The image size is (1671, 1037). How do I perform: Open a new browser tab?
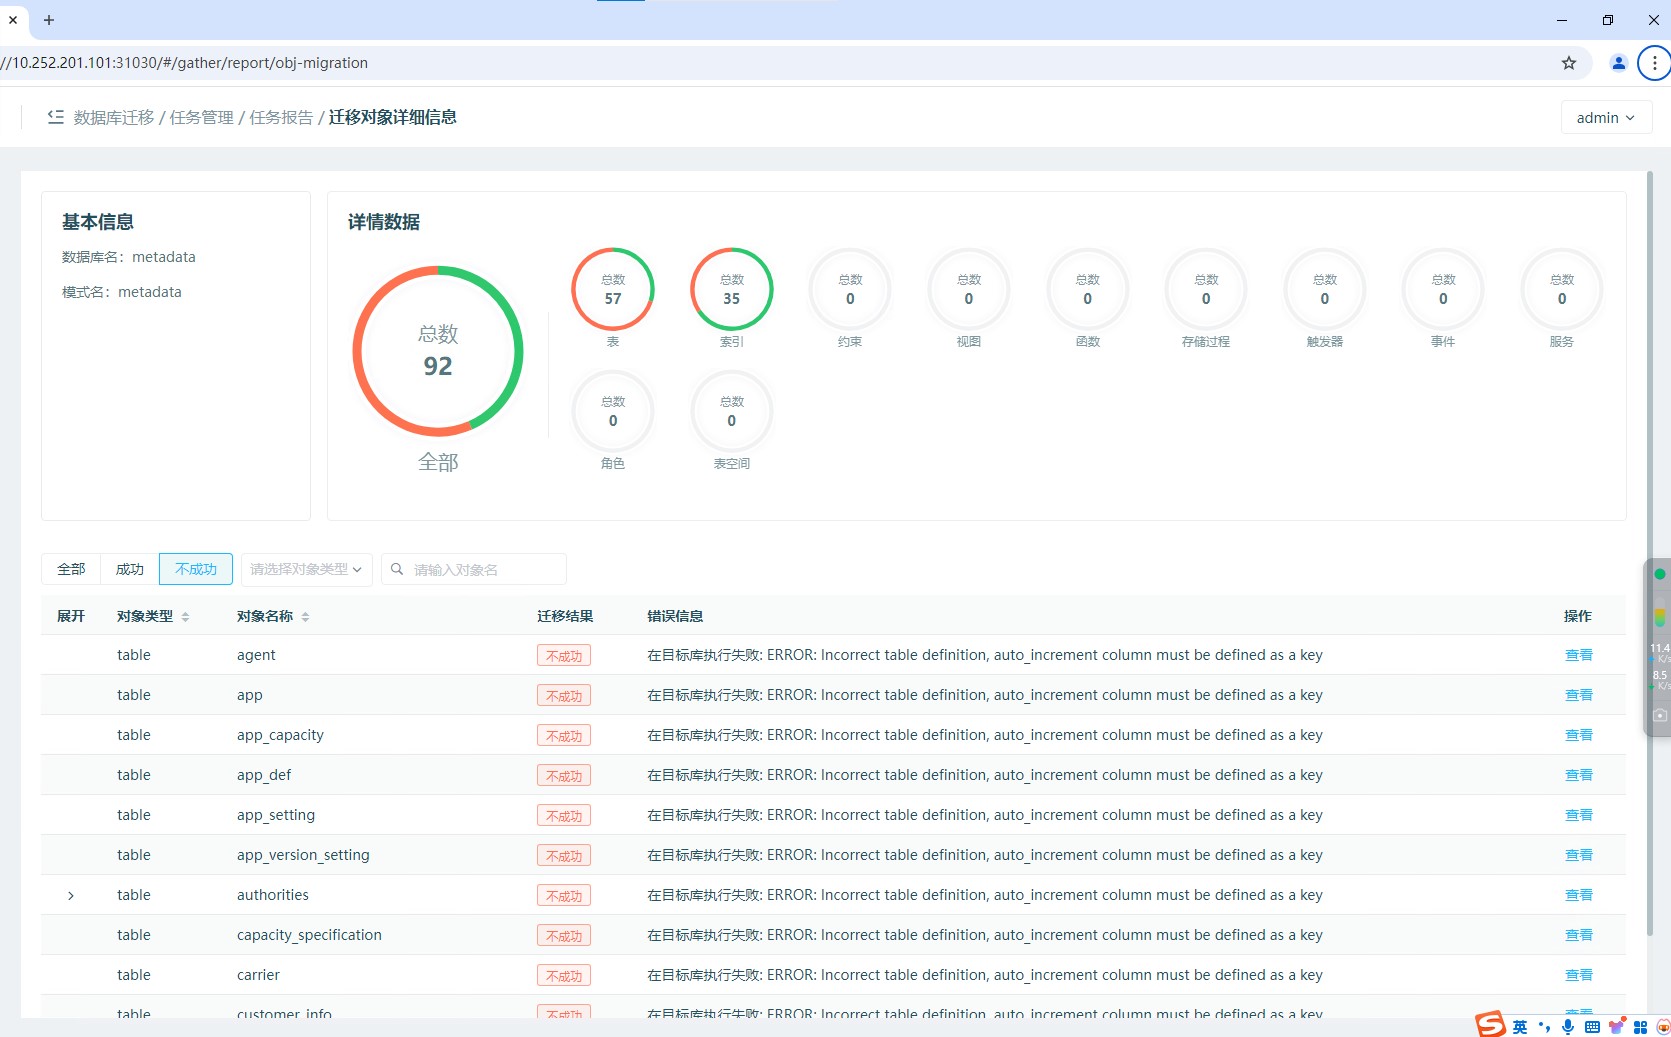[x=48, y=20]
